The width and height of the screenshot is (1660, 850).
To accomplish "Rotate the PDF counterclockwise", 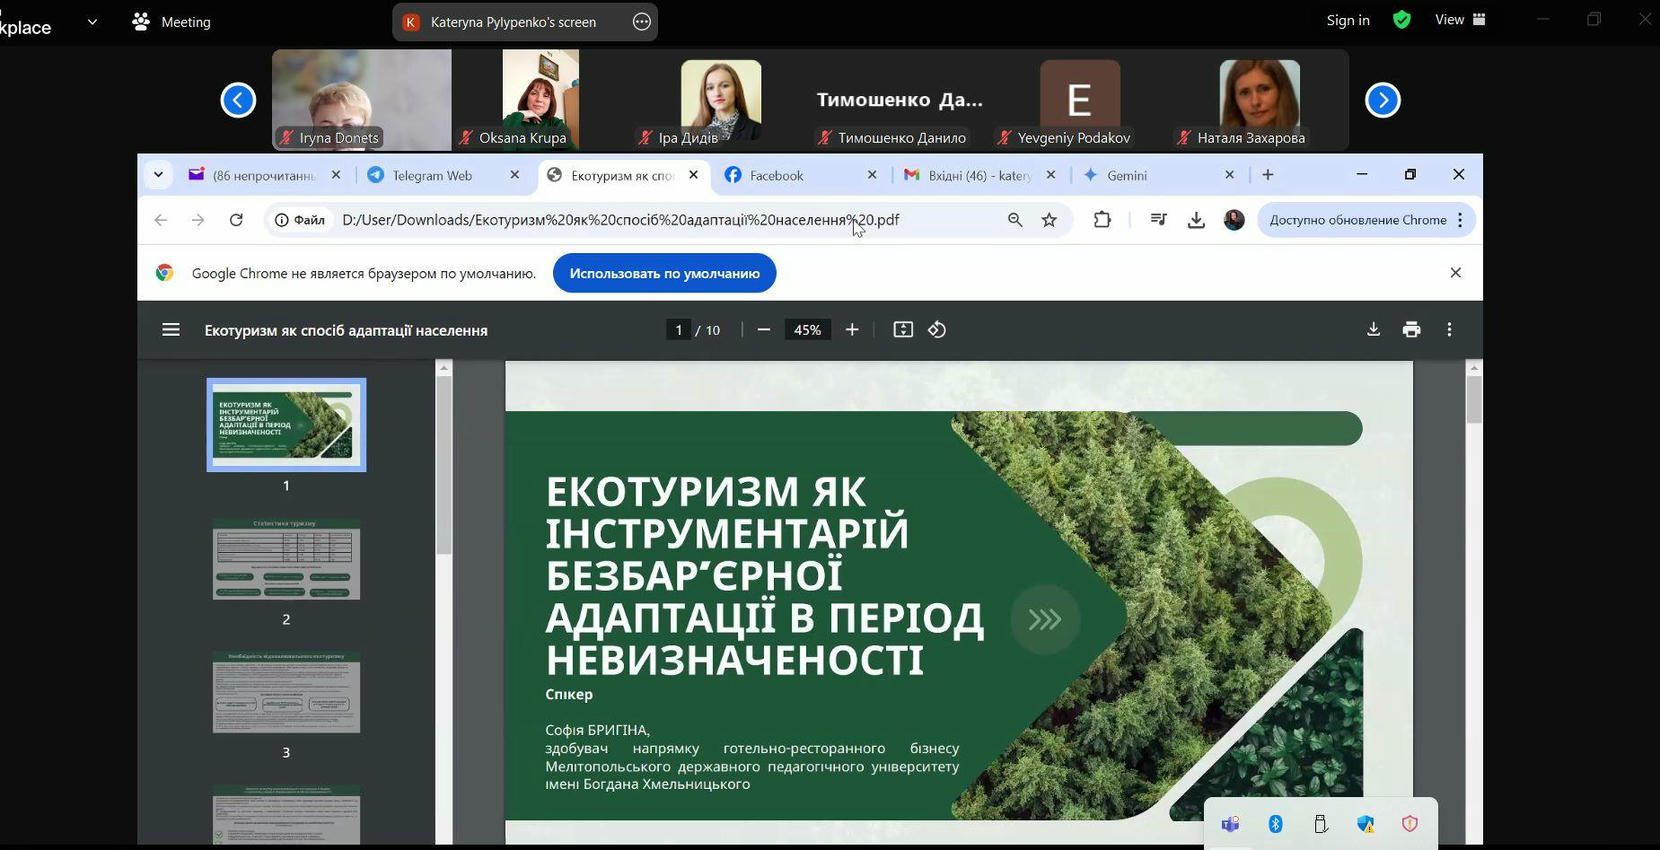I will (937, 330).
